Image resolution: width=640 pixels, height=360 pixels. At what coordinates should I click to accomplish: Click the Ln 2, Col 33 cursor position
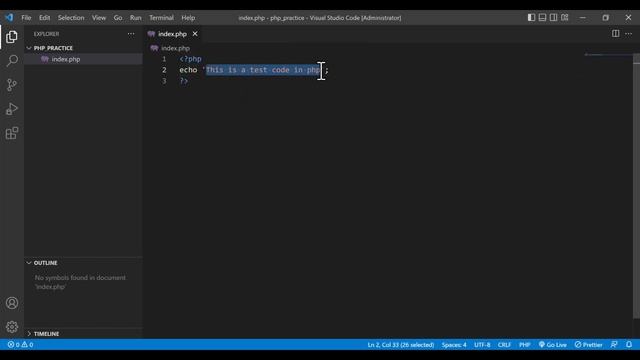pyautogui.click(x=400, y=345)
